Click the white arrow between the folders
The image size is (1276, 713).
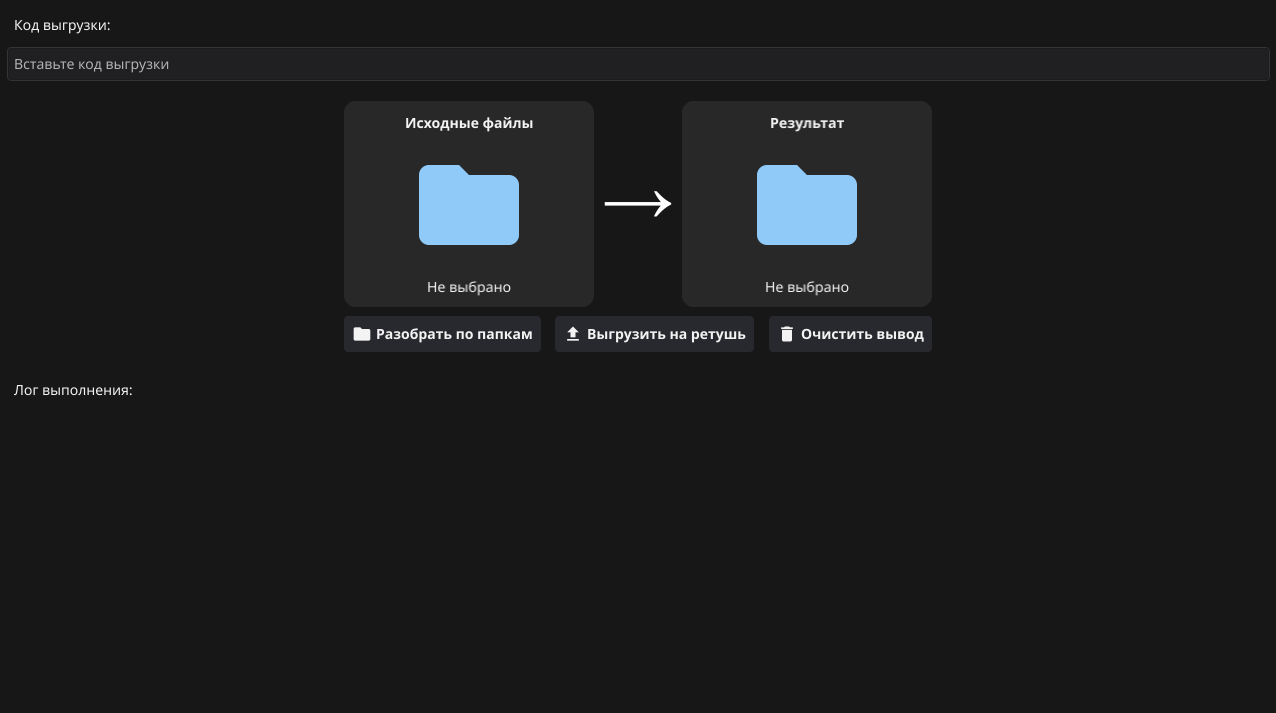point(637,204)
